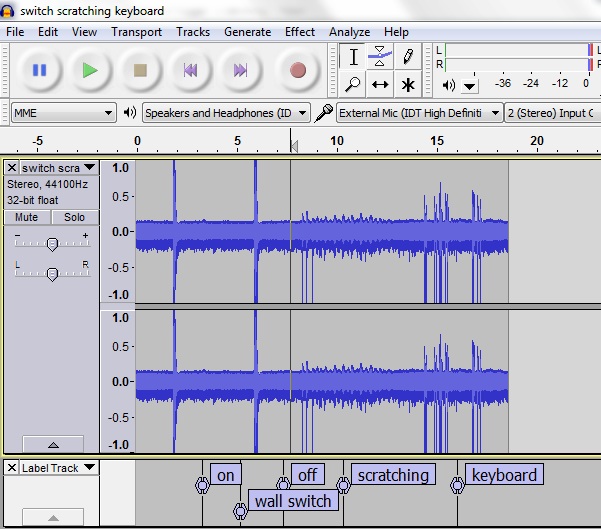Select the Draw pencil tool
This screenshot has width=601, height=529.
click(408, 57)
